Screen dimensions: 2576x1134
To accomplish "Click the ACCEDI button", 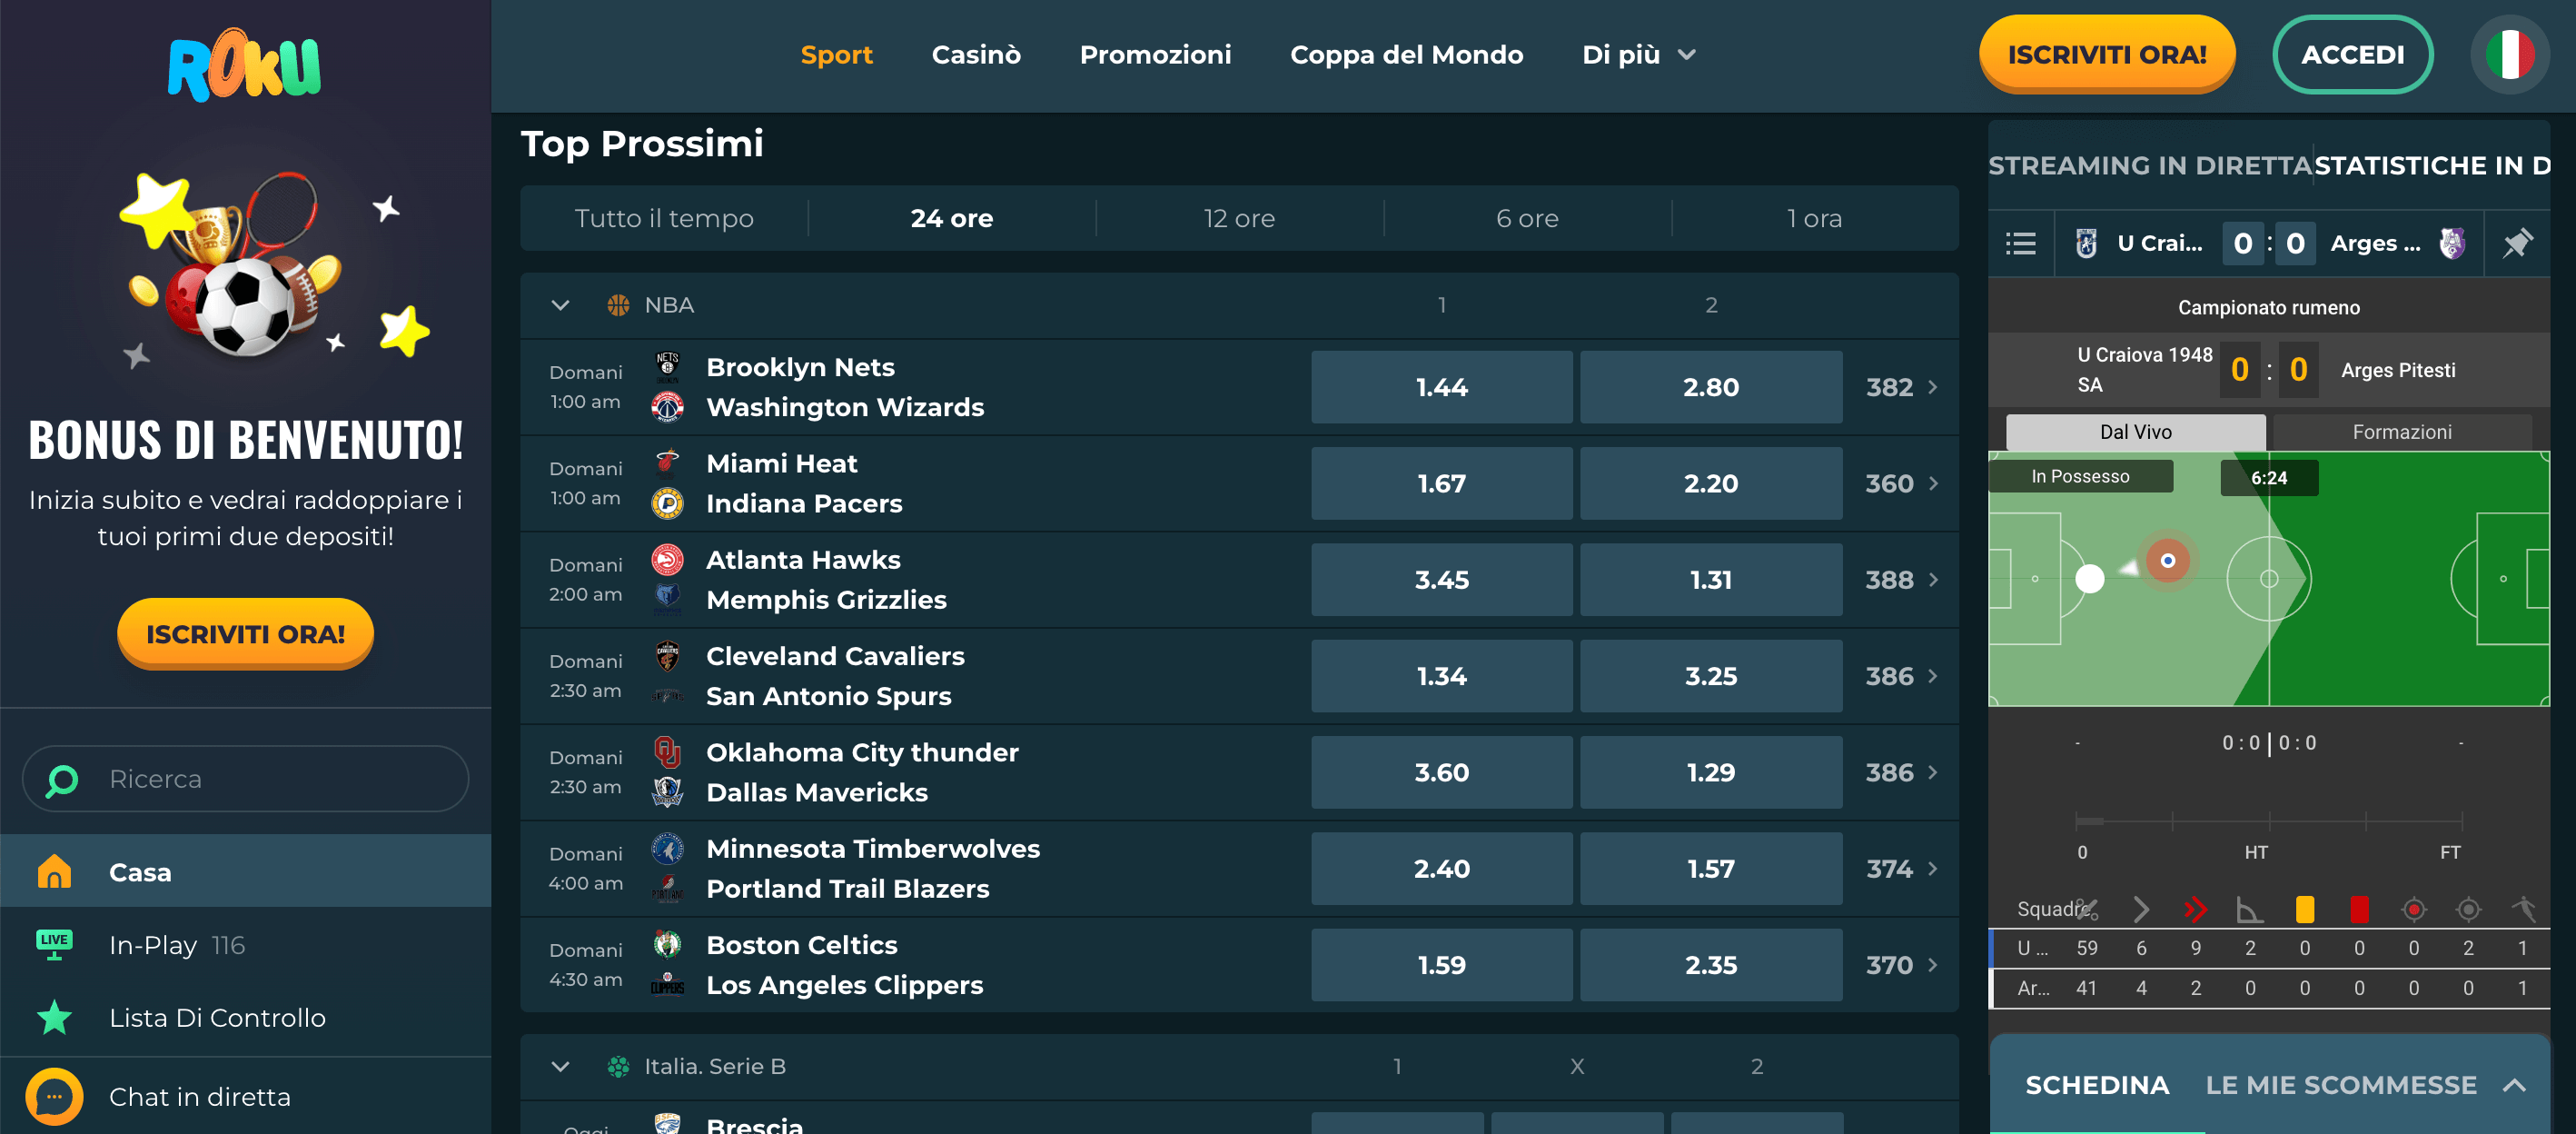I will (x=2352, y=55).
